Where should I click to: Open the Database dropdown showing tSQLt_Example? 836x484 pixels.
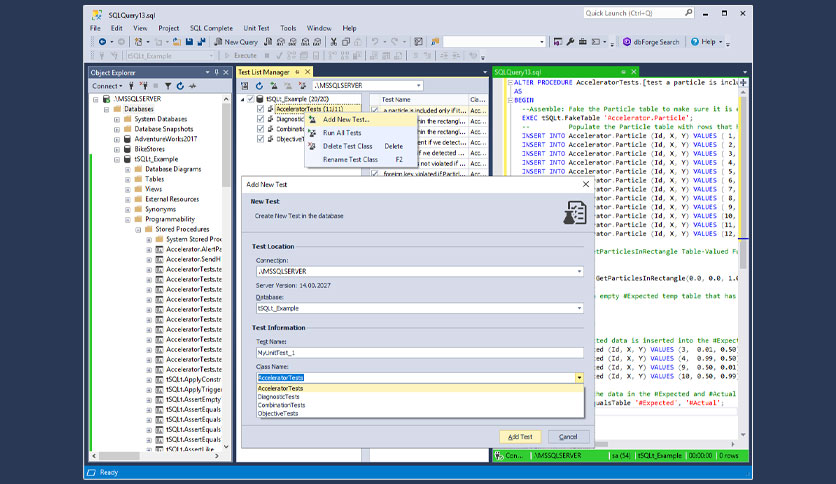(x=579, y=308)
